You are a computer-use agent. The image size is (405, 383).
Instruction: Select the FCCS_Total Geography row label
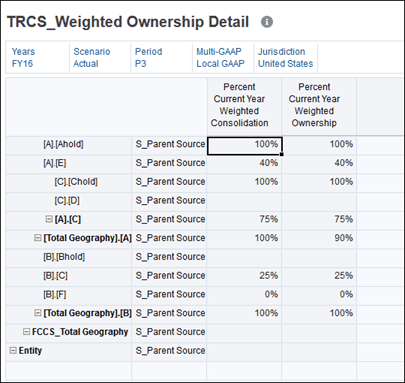click(x=80, y=332)
